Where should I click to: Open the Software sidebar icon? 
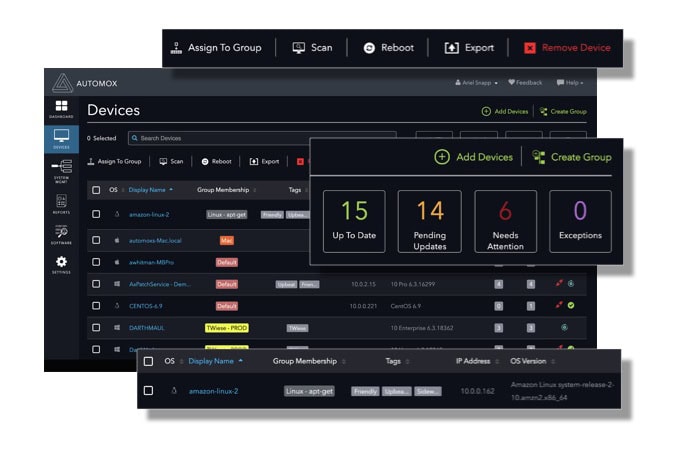[61, 234]
